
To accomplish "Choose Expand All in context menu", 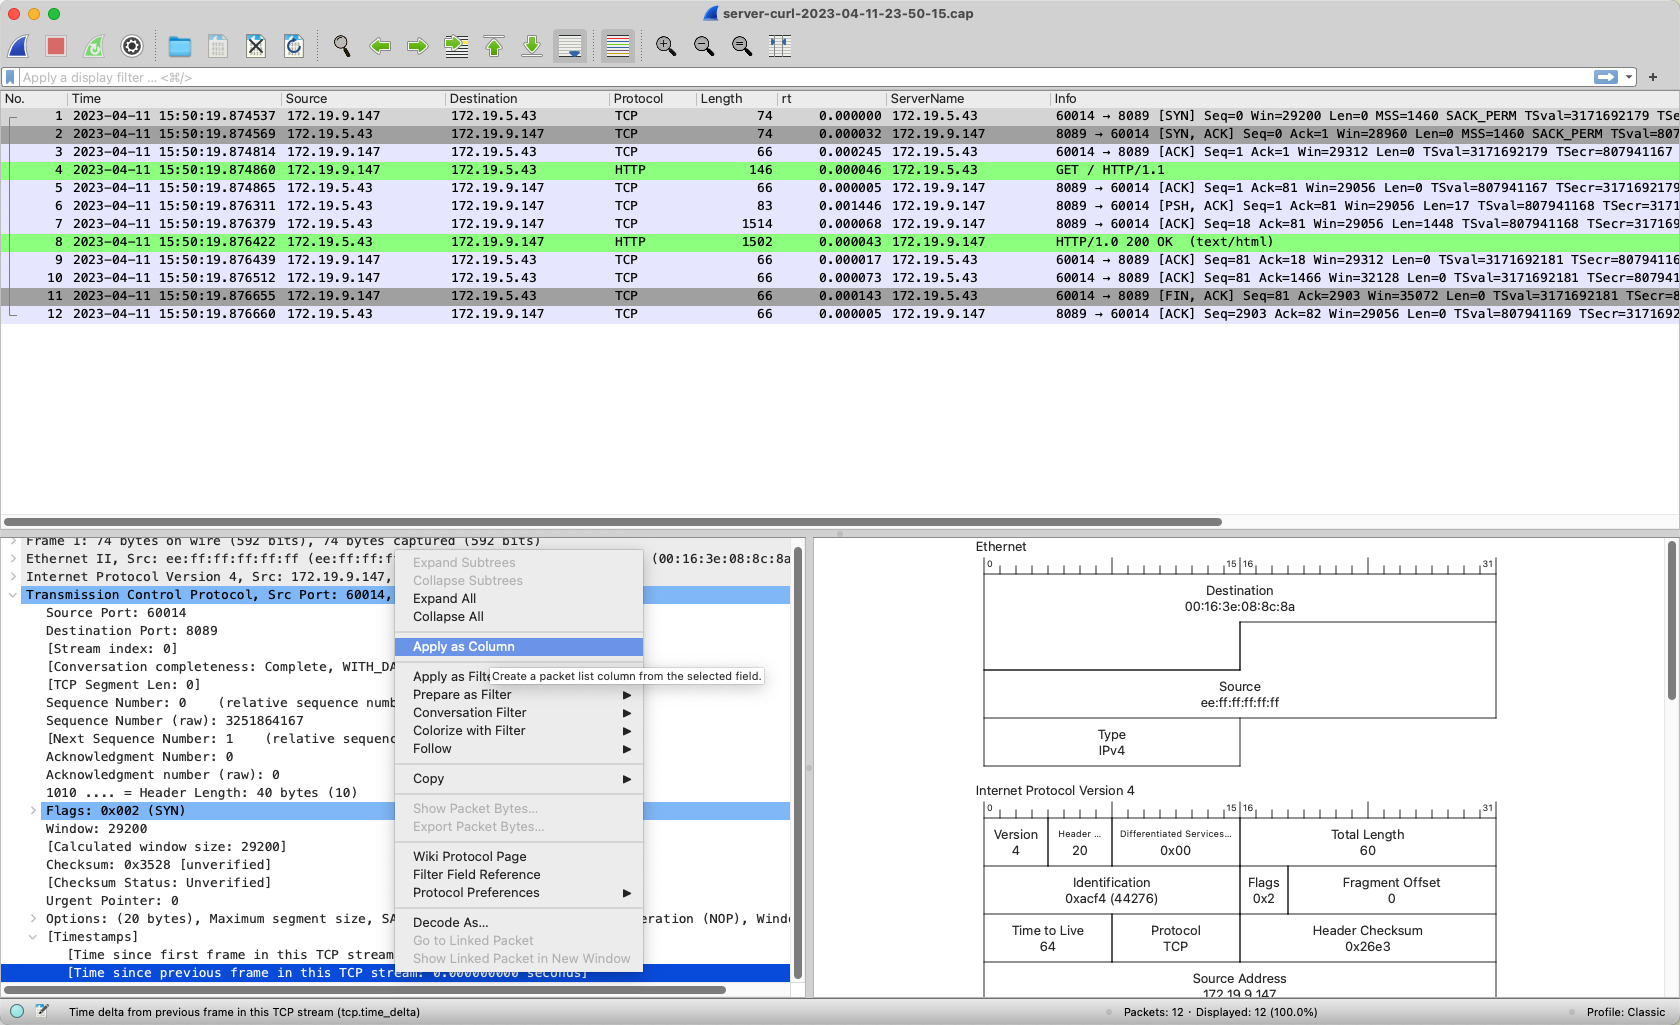I will click(x=519, y=599).
